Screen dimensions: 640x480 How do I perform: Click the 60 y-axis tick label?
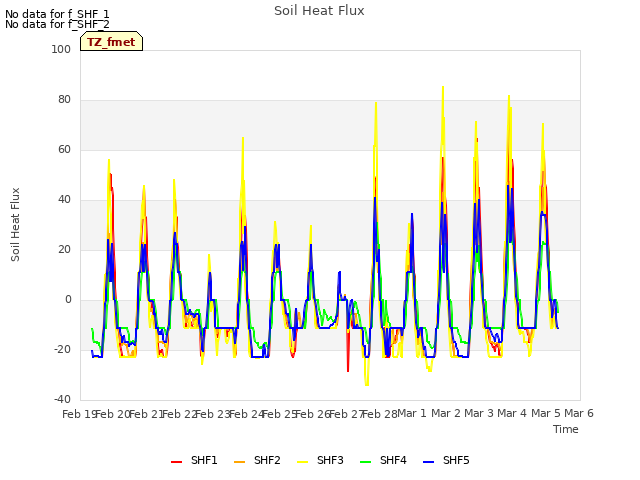click(x=64, y=149)
